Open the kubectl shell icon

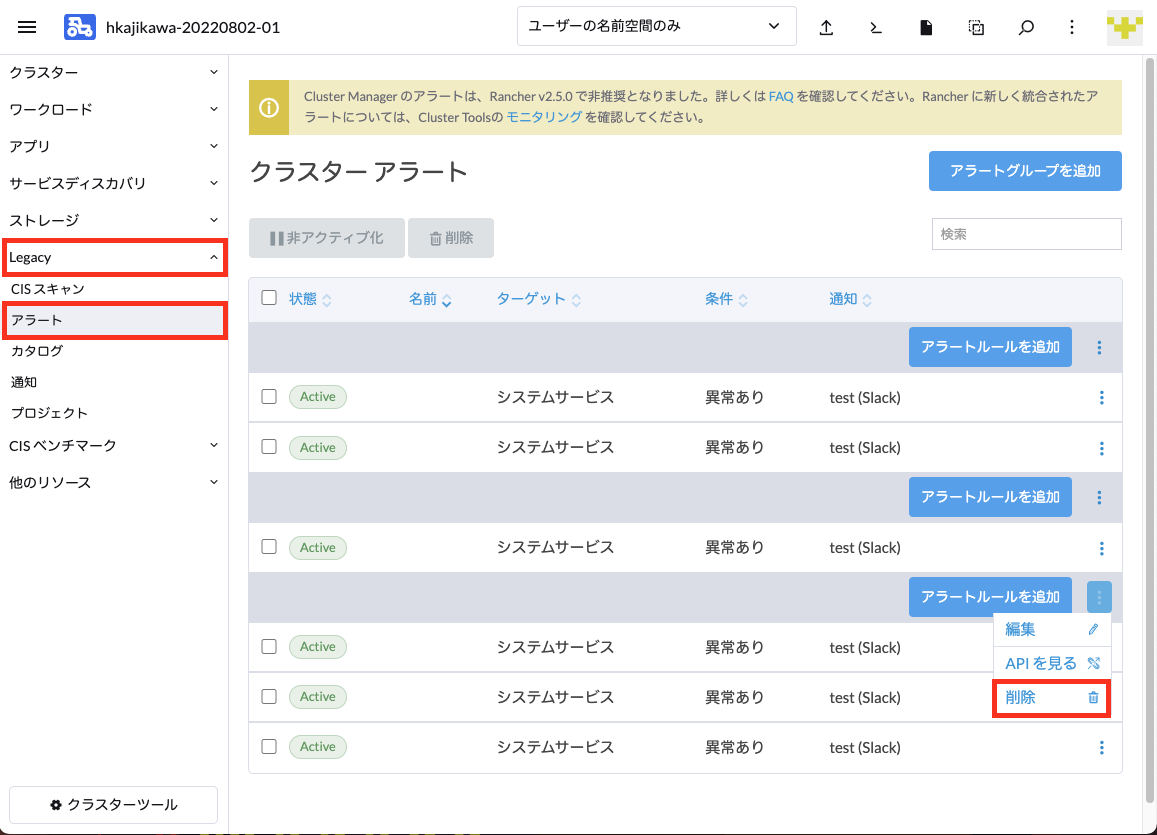[876, 27]
